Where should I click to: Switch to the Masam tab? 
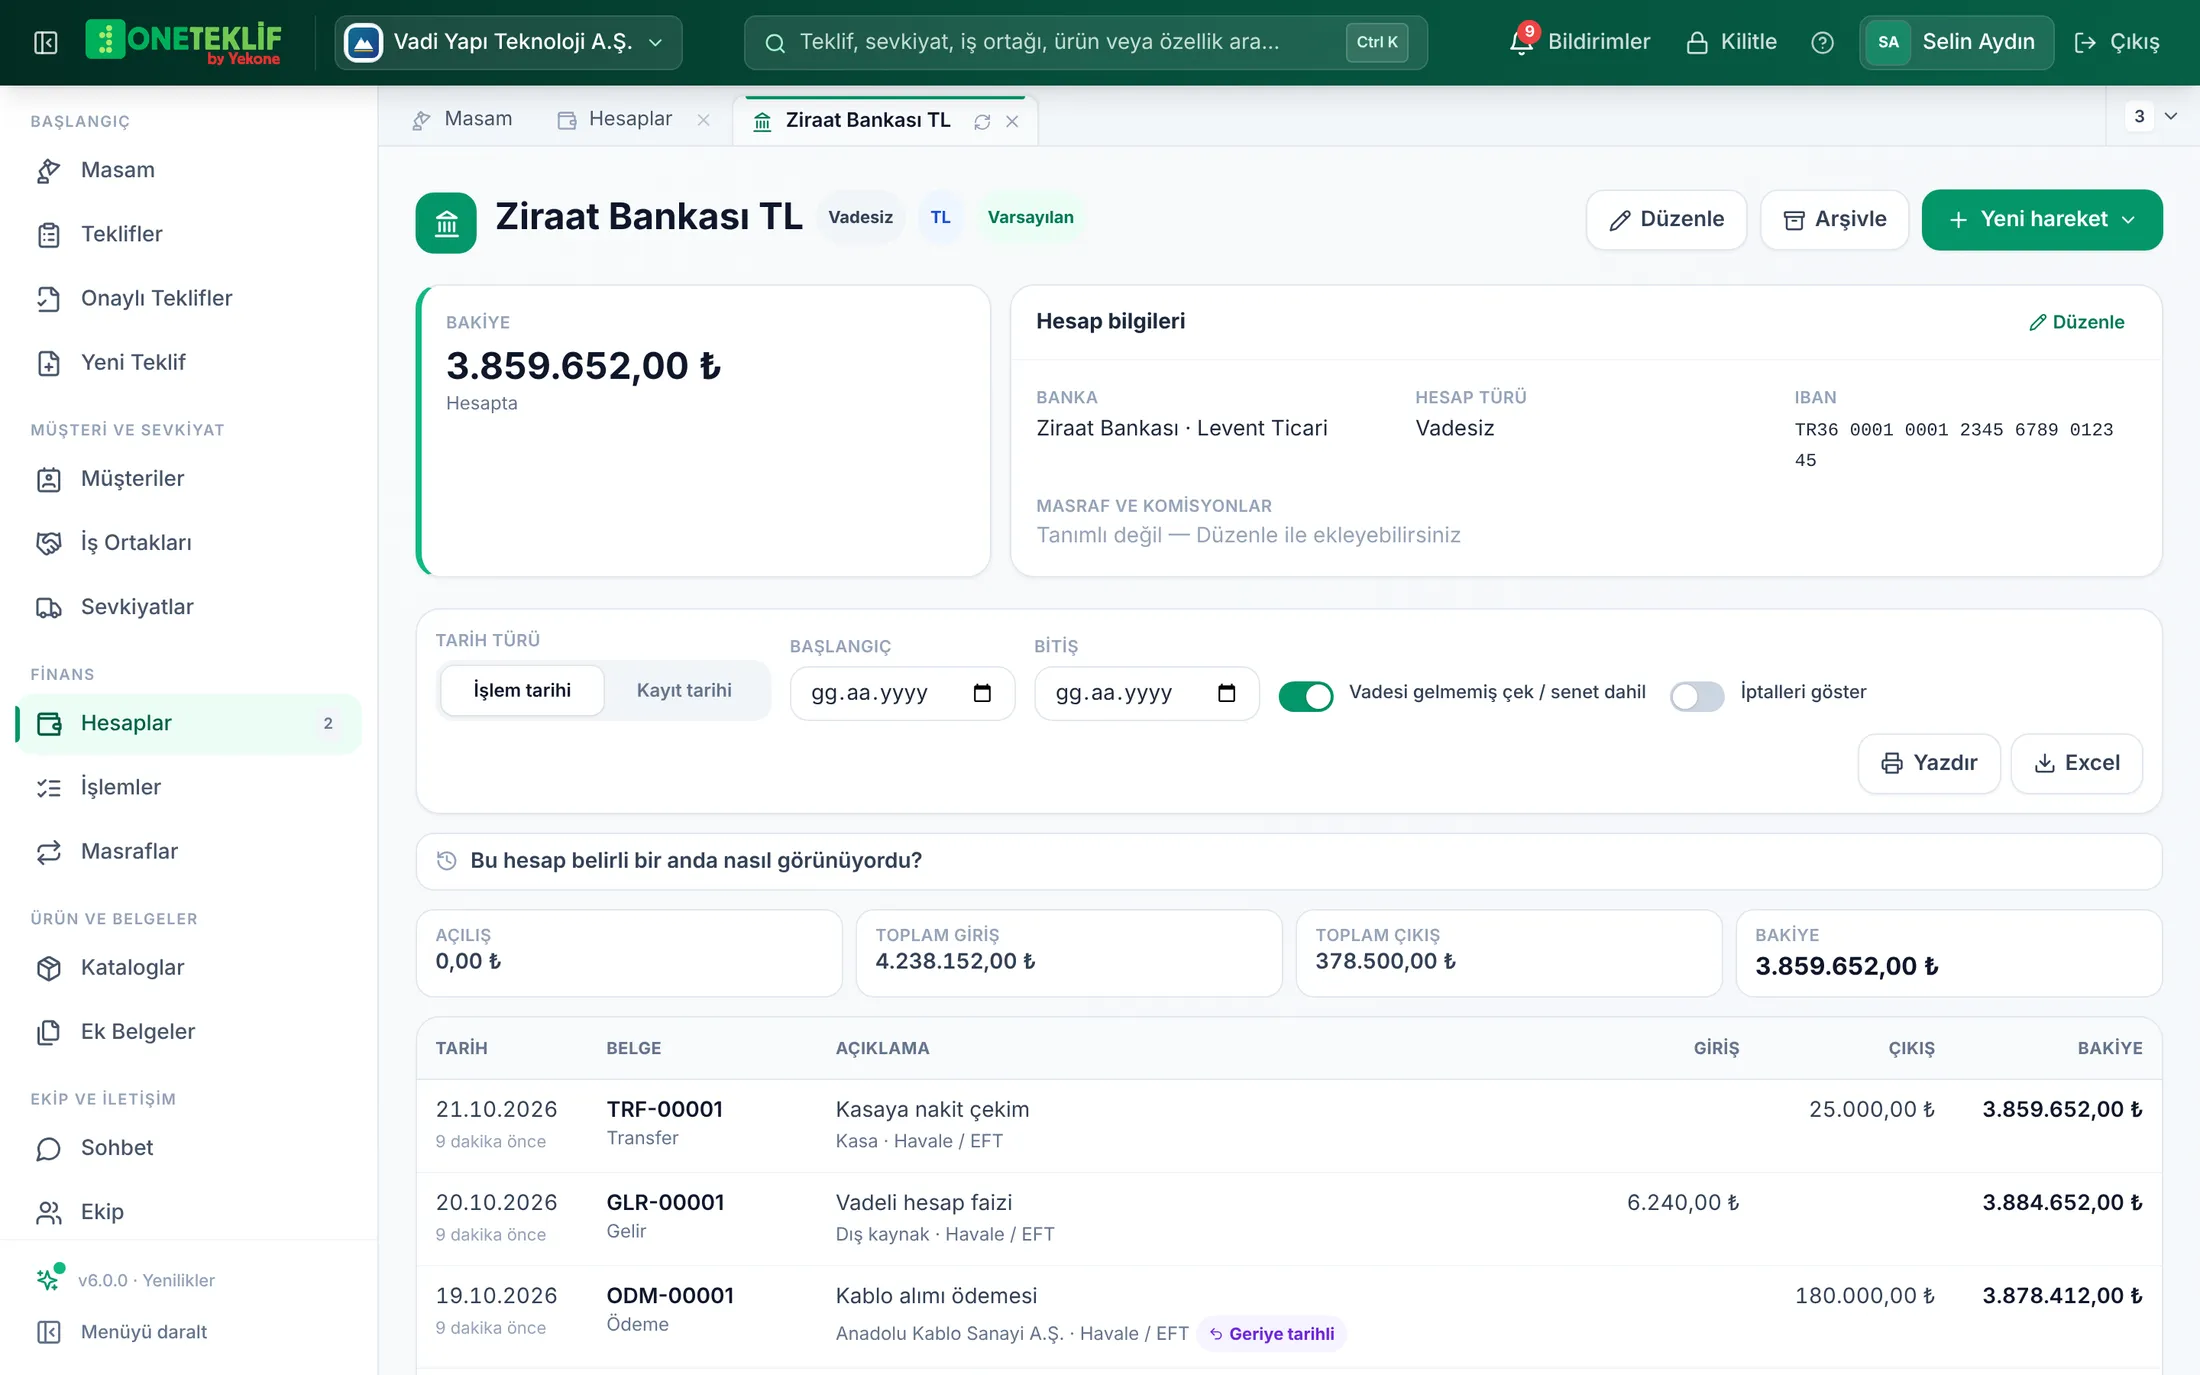coord(462,119)
